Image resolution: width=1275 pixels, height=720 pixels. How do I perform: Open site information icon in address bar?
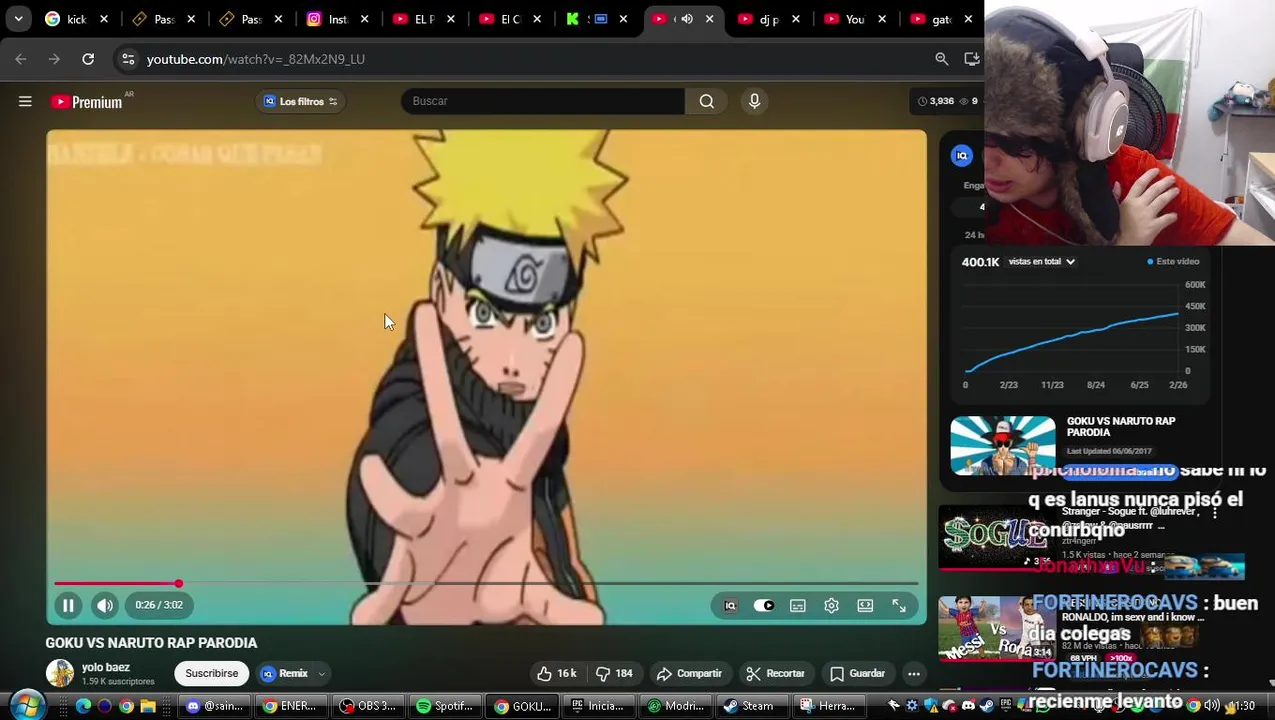128,59
